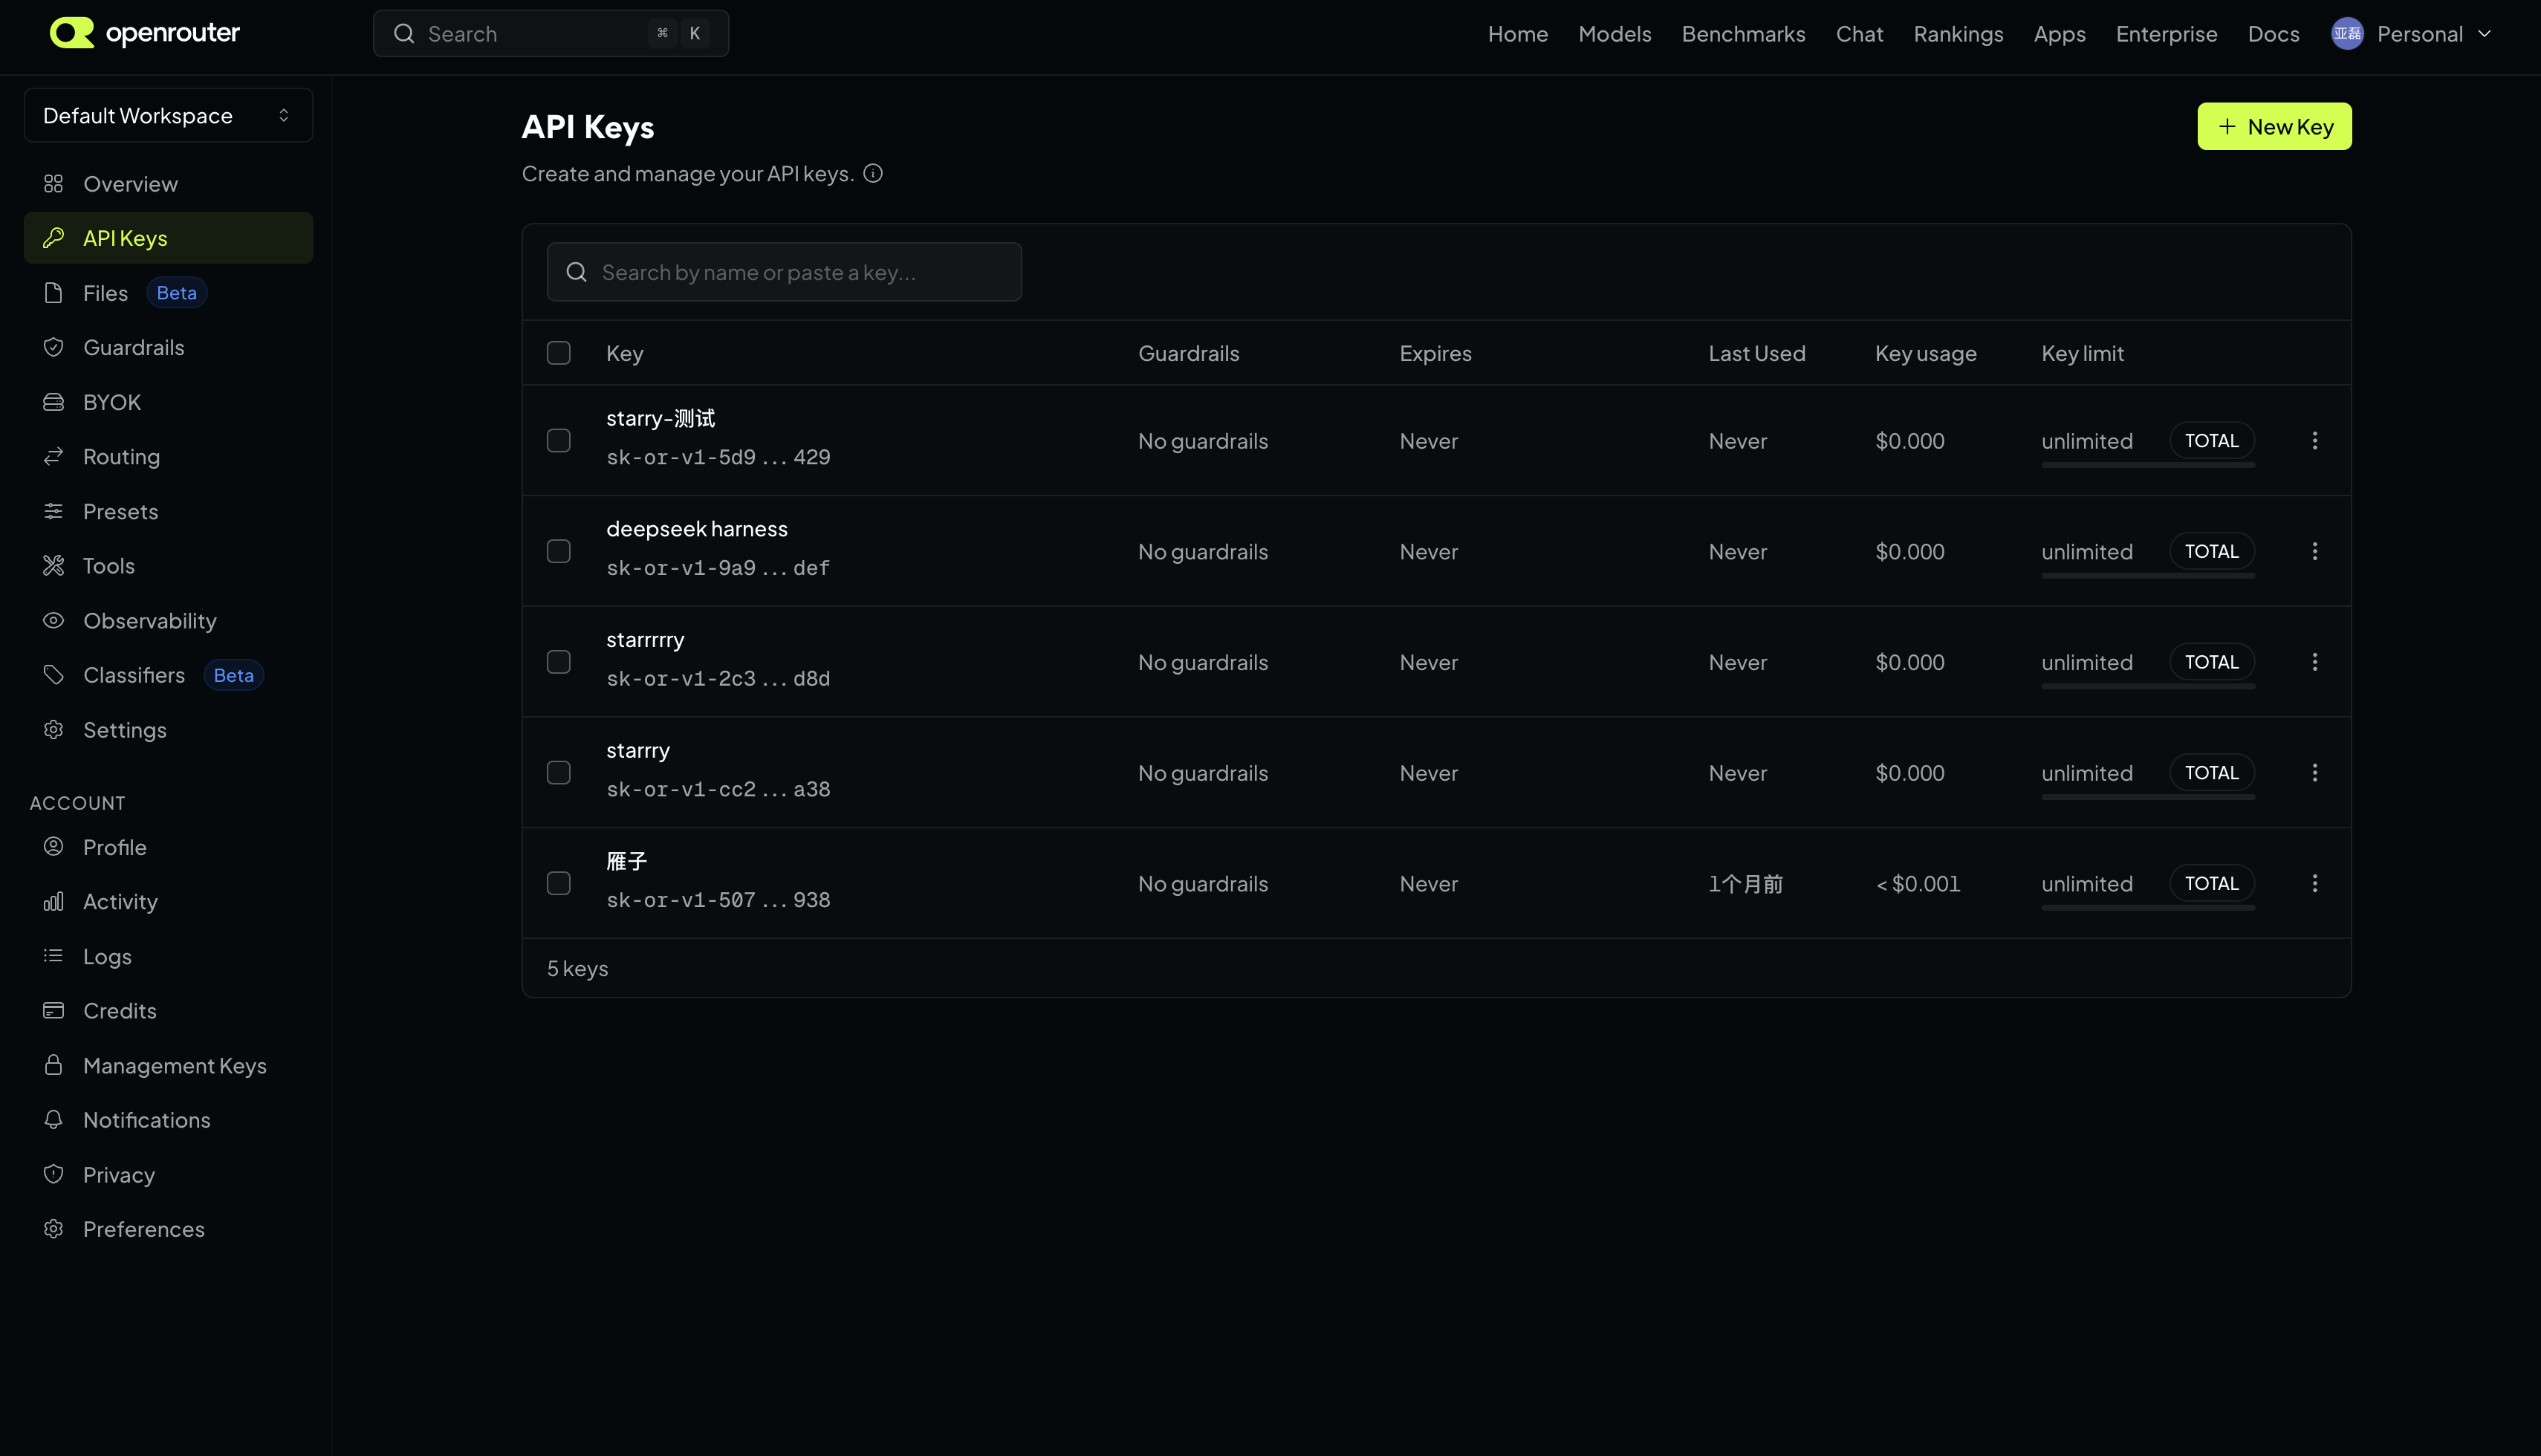Click the Credits card icon

(54, 1011)
